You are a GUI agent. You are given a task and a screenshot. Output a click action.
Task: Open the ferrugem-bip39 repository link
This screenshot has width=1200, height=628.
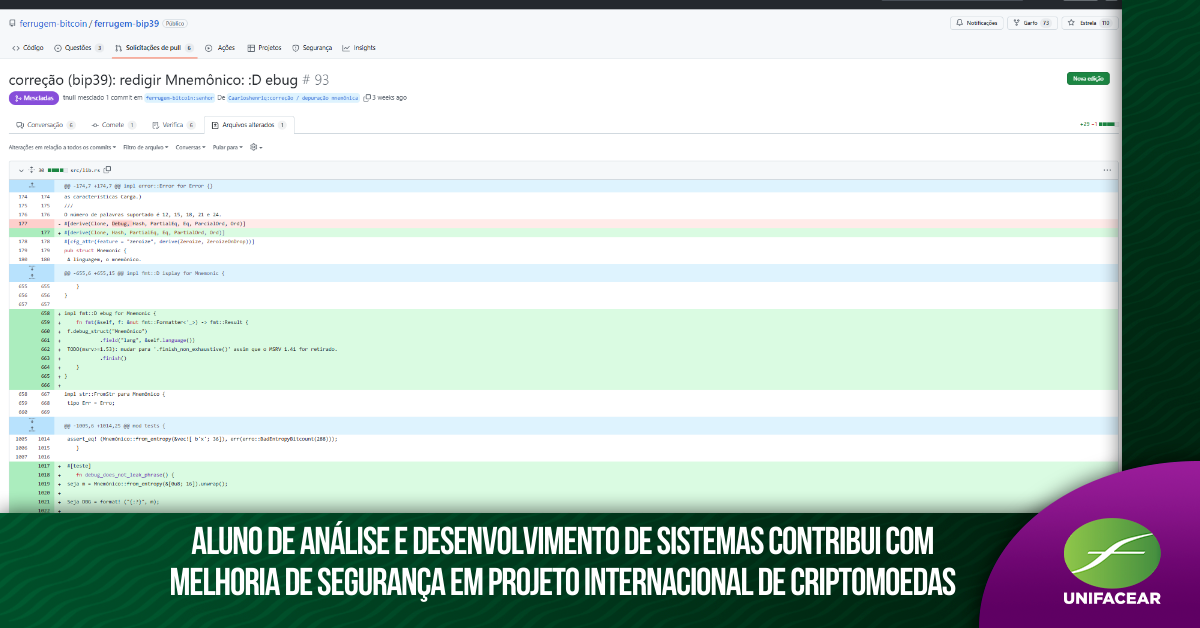click(x=126, y=23)
